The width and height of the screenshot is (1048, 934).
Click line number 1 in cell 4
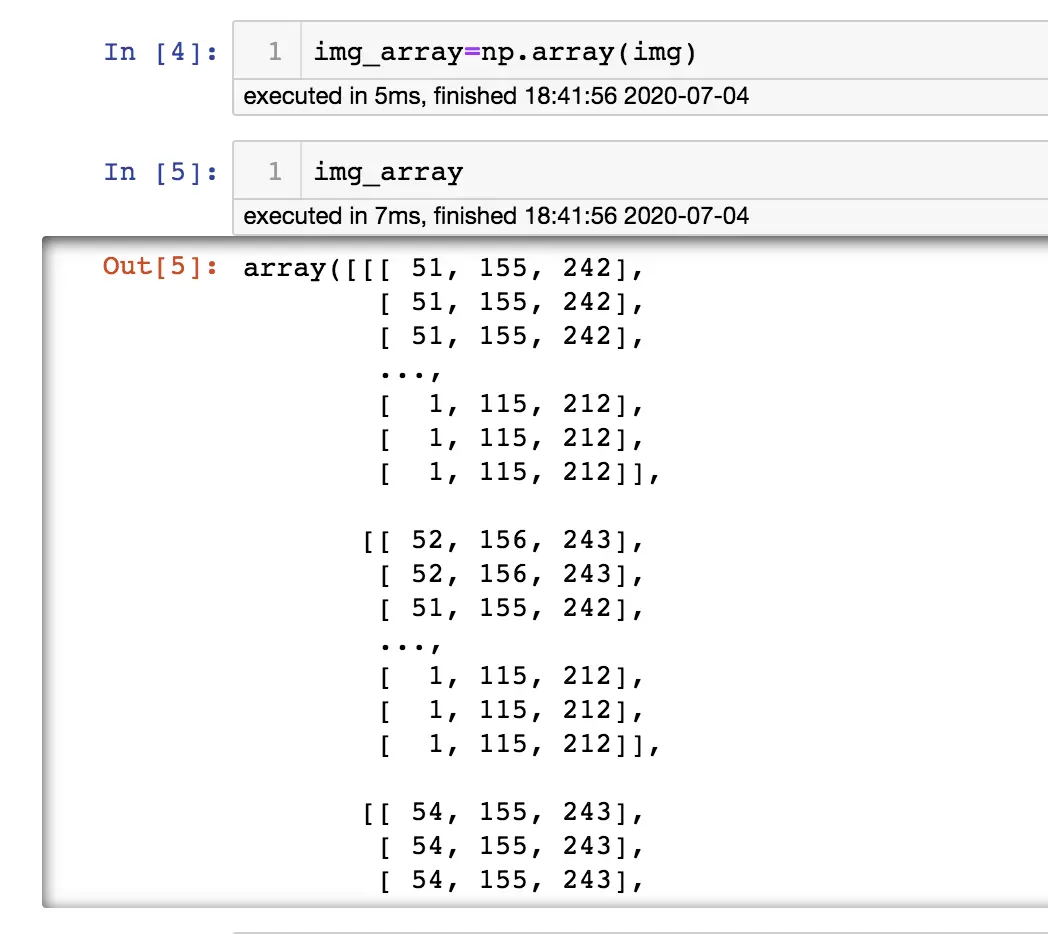275,52
